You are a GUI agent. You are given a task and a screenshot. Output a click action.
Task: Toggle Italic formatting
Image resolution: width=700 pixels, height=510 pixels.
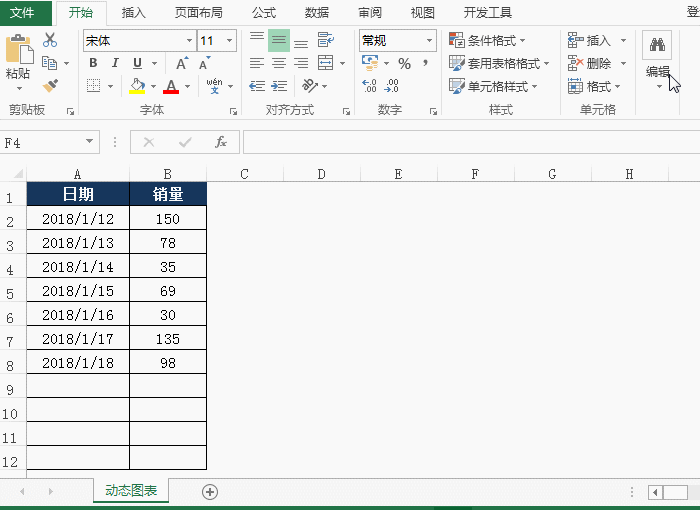[115, 63]
